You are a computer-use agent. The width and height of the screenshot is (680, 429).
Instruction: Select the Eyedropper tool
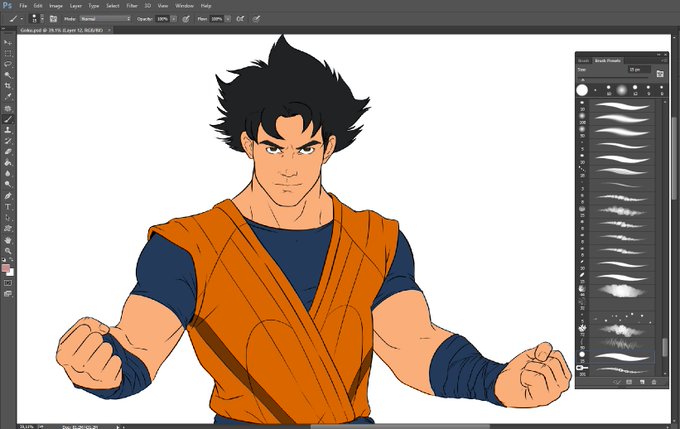8,97
